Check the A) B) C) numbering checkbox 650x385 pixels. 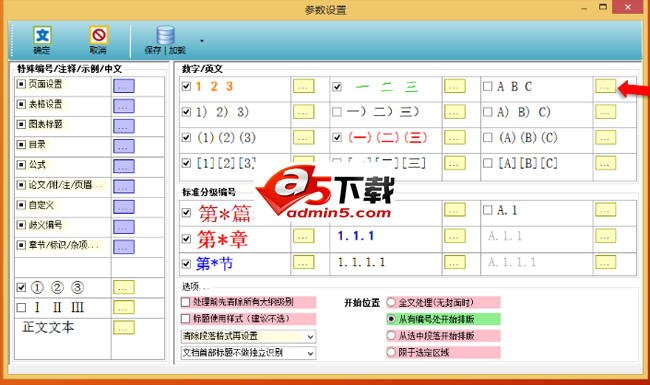488,112
